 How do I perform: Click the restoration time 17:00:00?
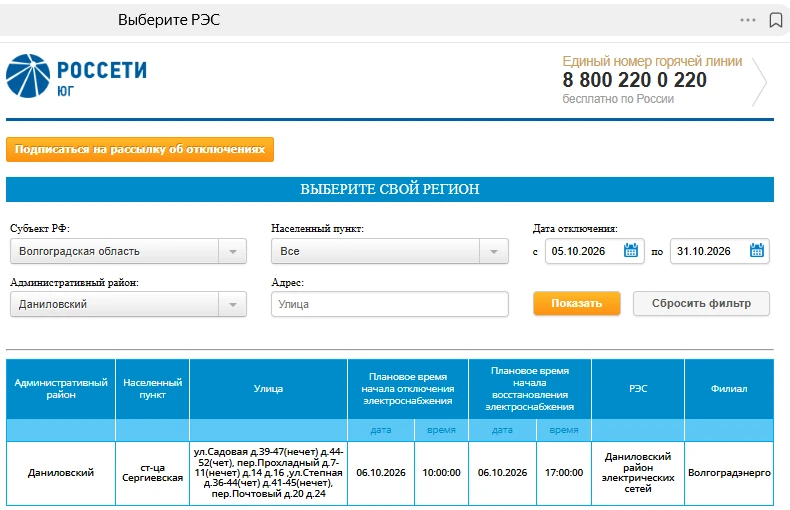[x=564, y=473]
